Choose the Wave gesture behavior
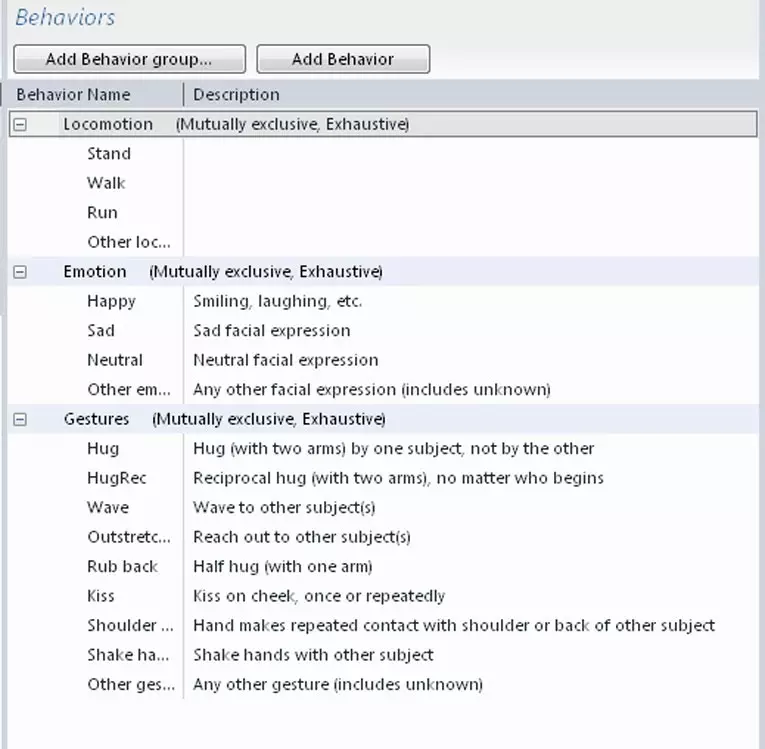 (x=108, y=507)
